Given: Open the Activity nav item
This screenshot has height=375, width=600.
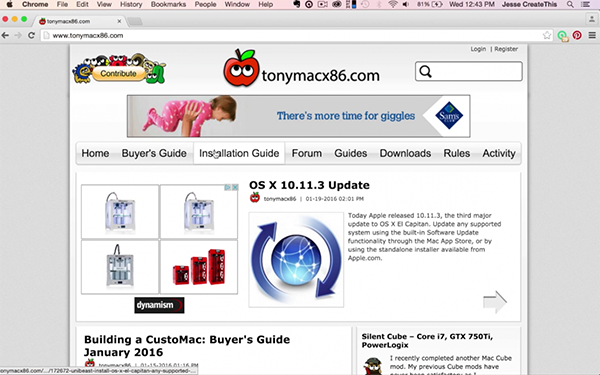Looking at the screenshot, I should pyautogui.click(x=499, y=153).
